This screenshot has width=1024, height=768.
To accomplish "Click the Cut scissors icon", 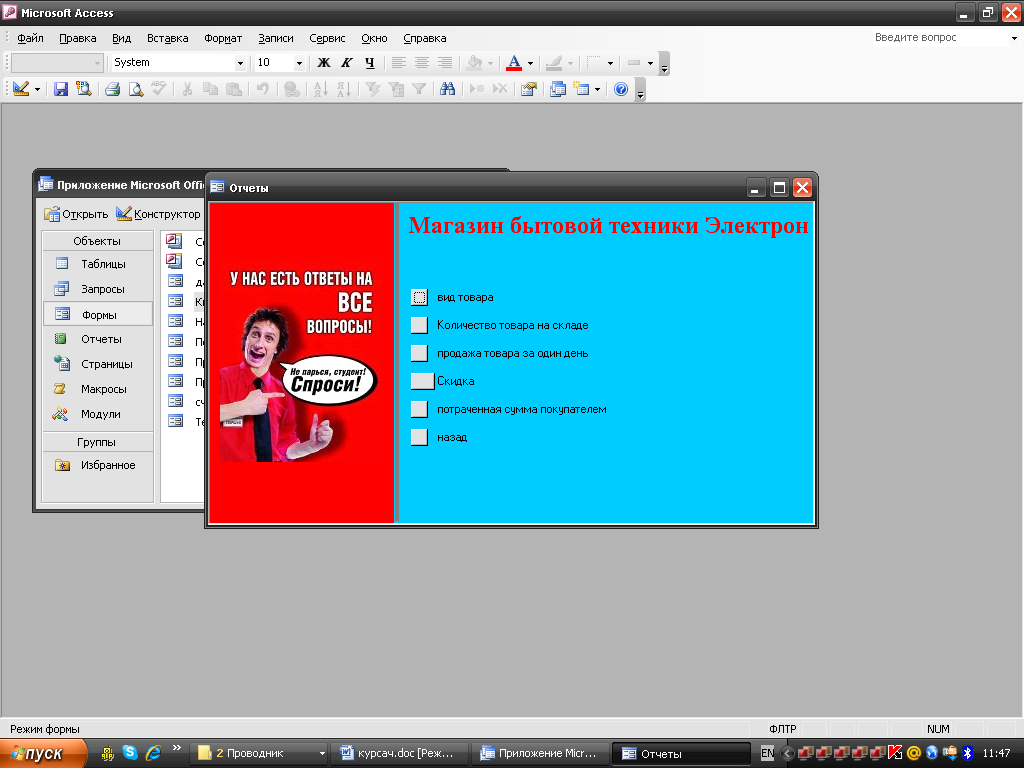I will [x=187, y=89].
